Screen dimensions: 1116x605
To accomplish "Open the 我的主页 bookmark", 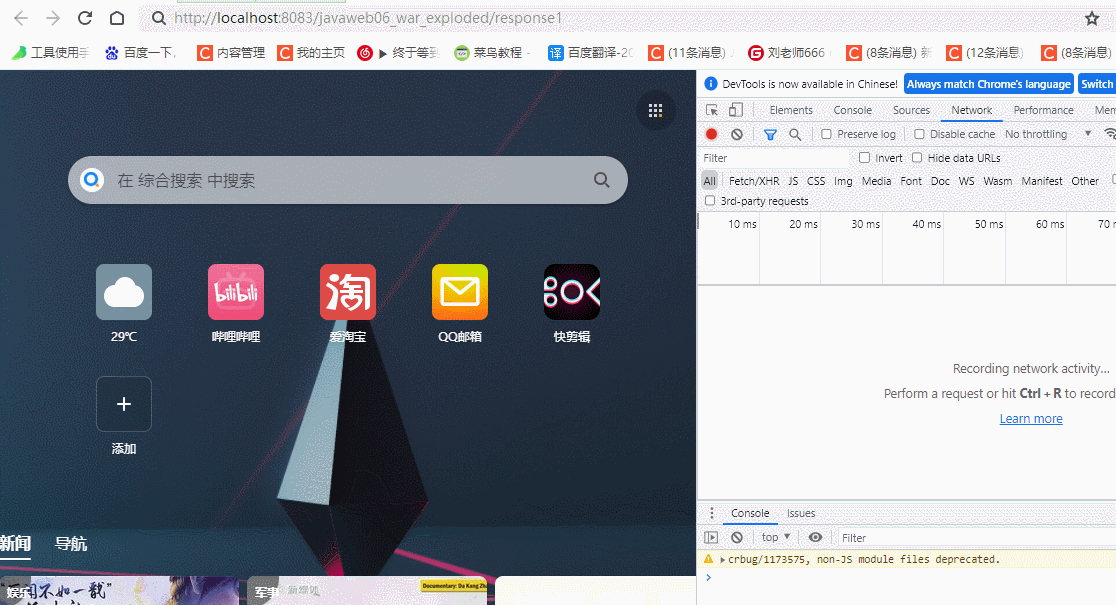I will pyautogui.click(x=311, y=53).
